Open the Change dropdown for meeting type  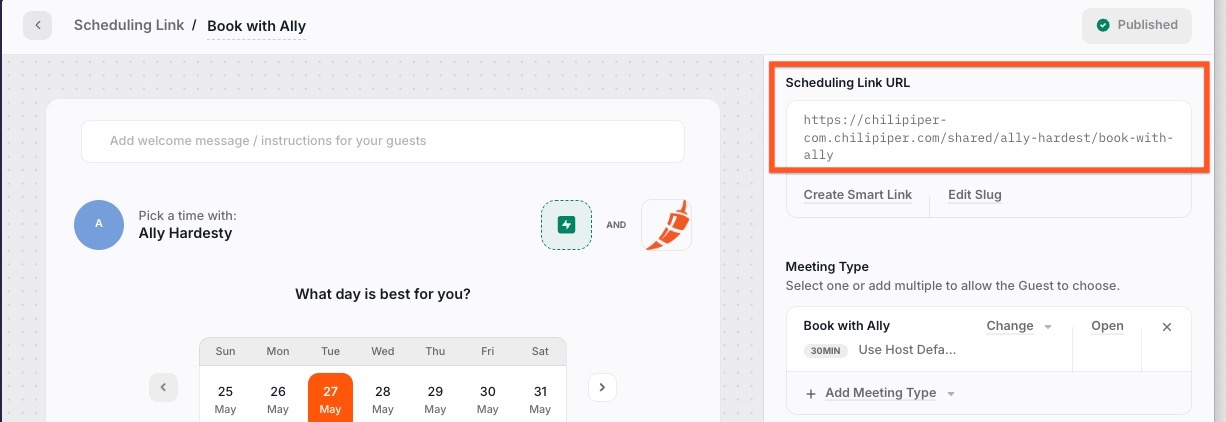point(1019,326)
